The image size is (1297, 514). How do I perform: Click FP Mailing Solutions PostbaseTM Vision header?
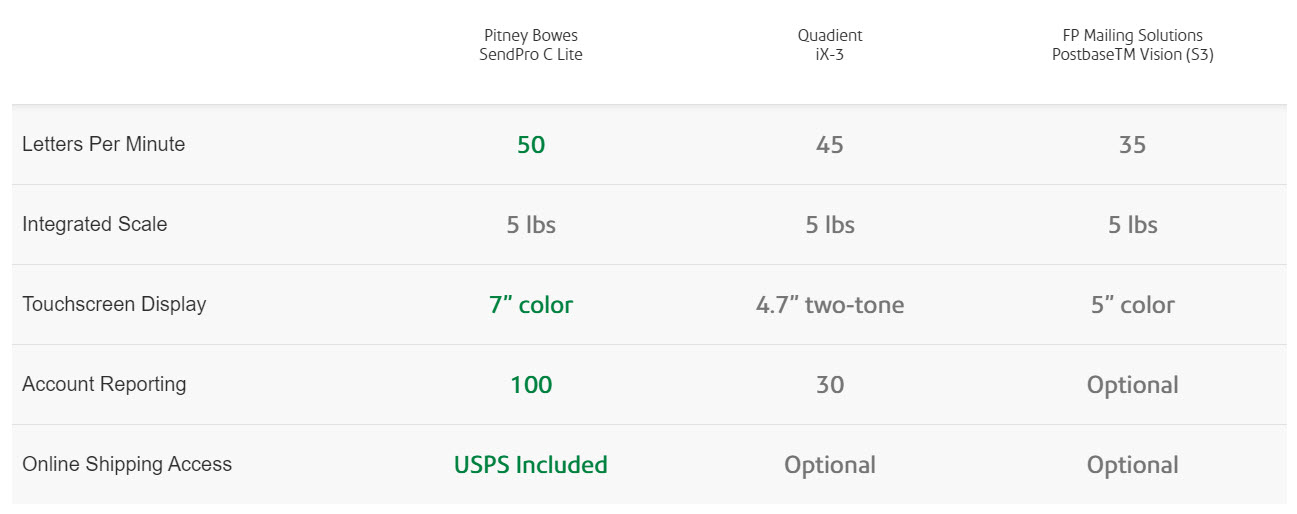tap(1132, 45)
